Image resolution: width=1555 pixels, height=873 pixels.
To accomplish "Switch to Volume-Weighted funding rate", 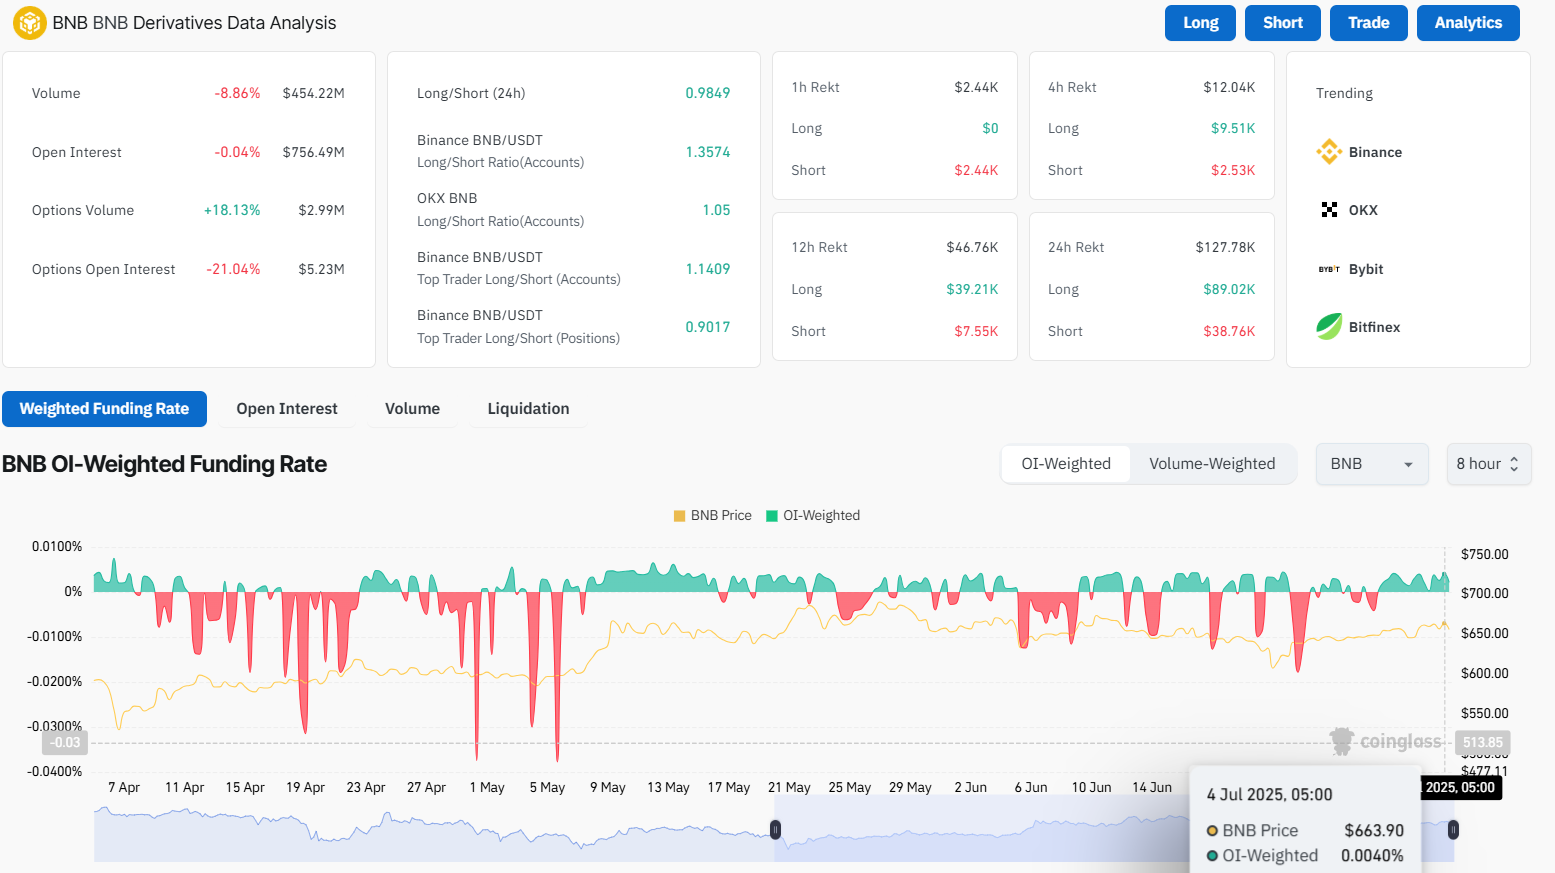I will pos(1212,464).
